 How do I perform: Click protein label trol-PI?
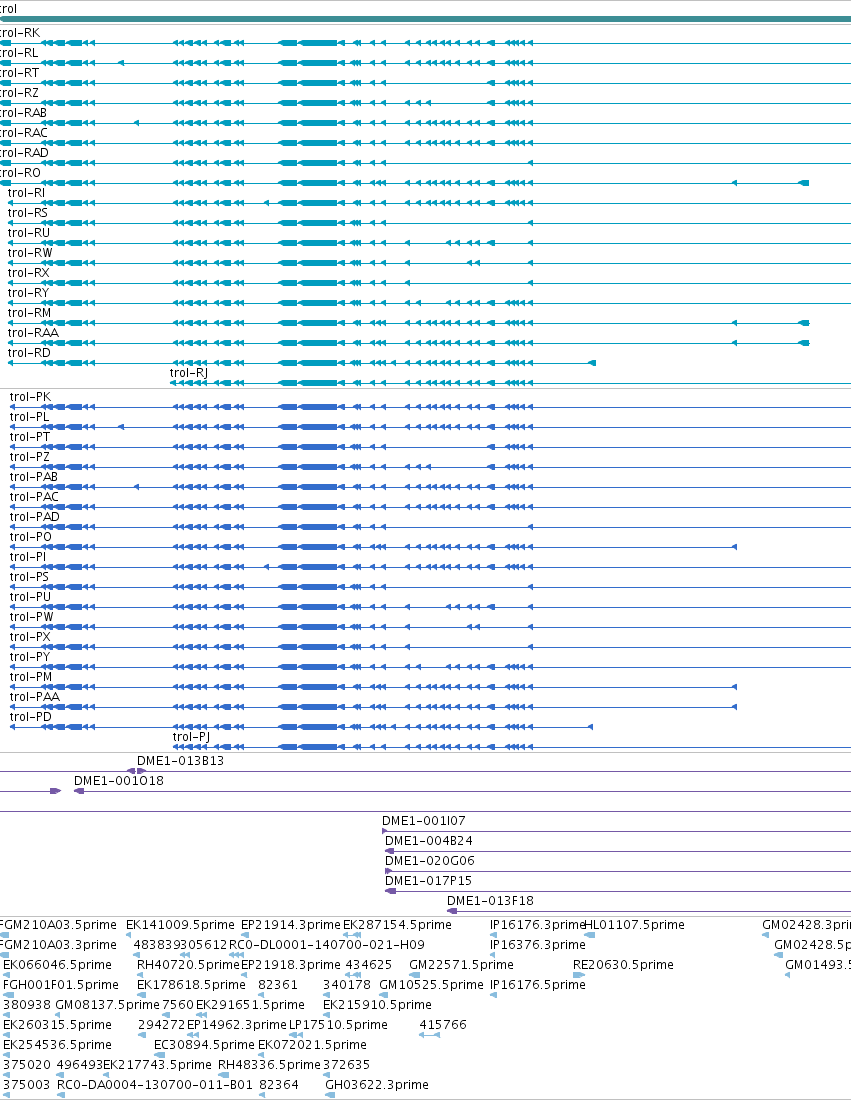point(28,557)
